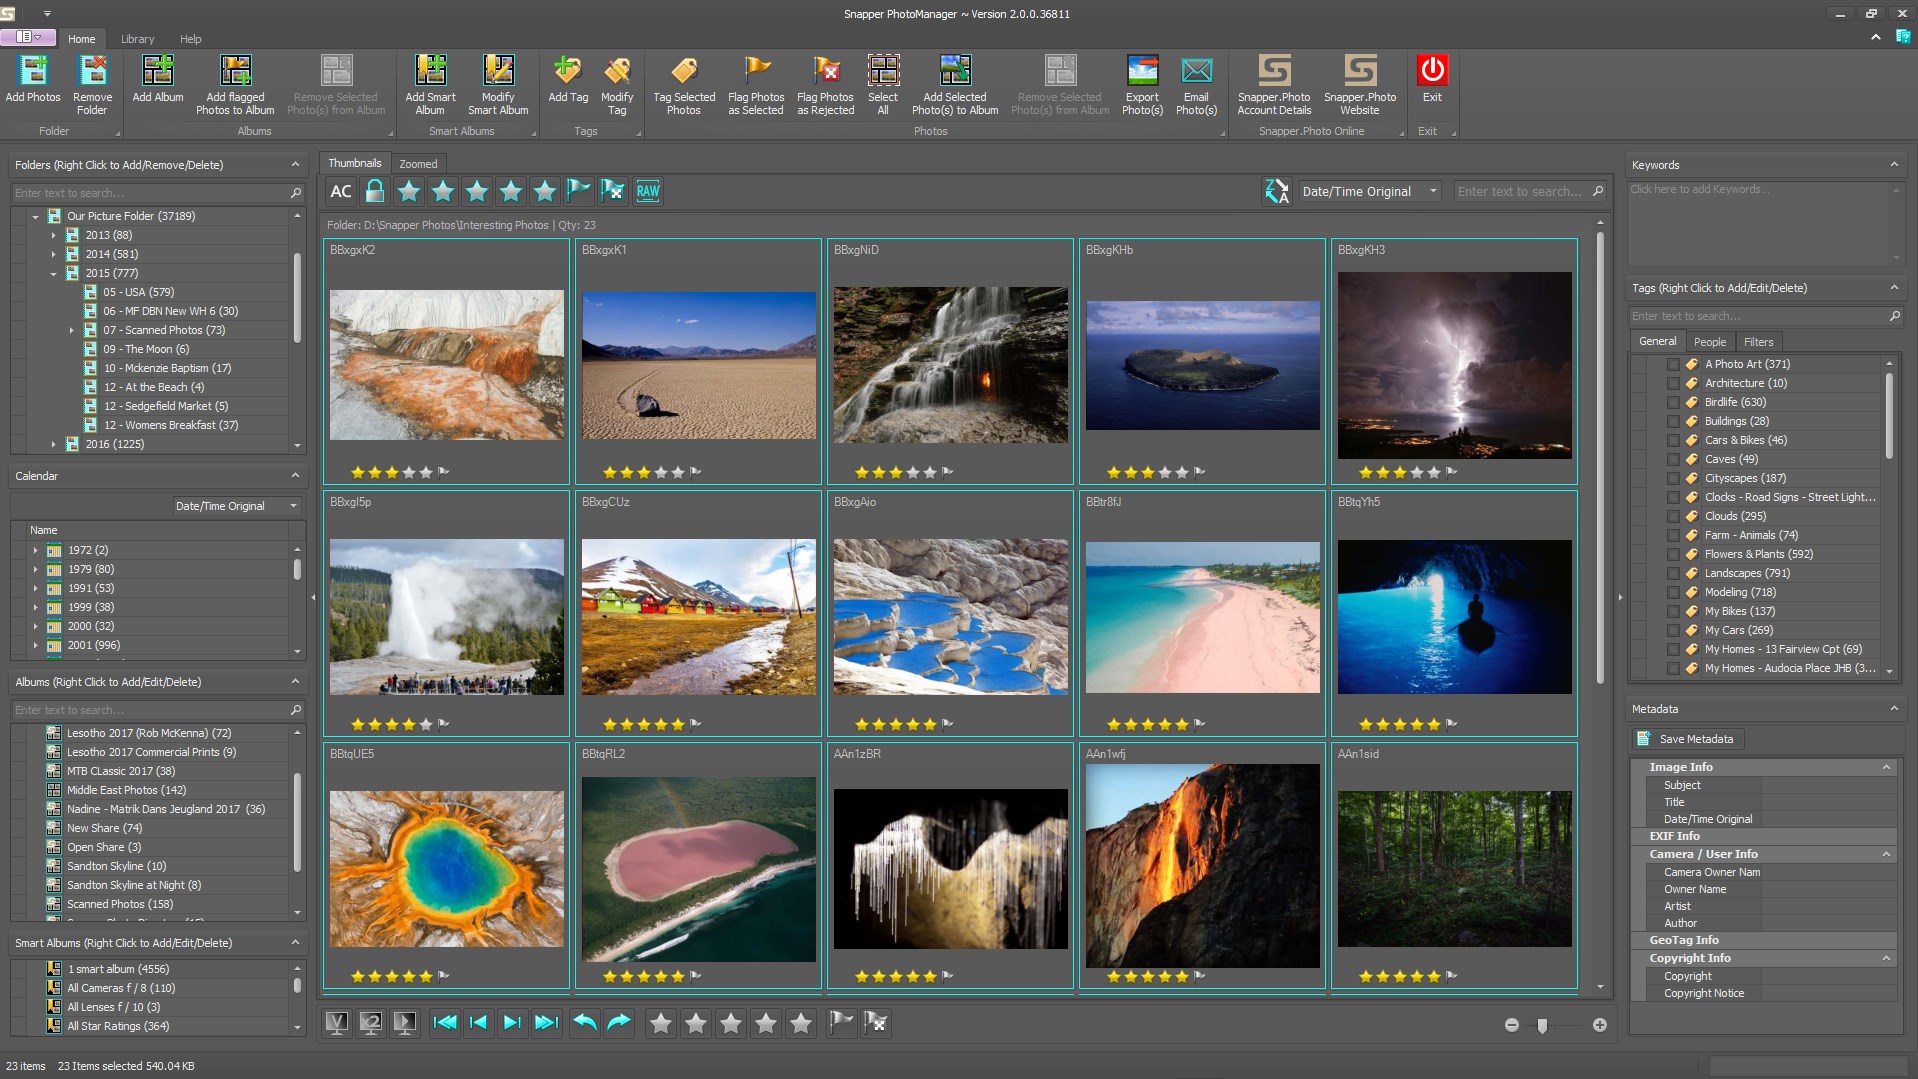
Task: Click the Add Smart Album icon
Action: click(430, 72)
